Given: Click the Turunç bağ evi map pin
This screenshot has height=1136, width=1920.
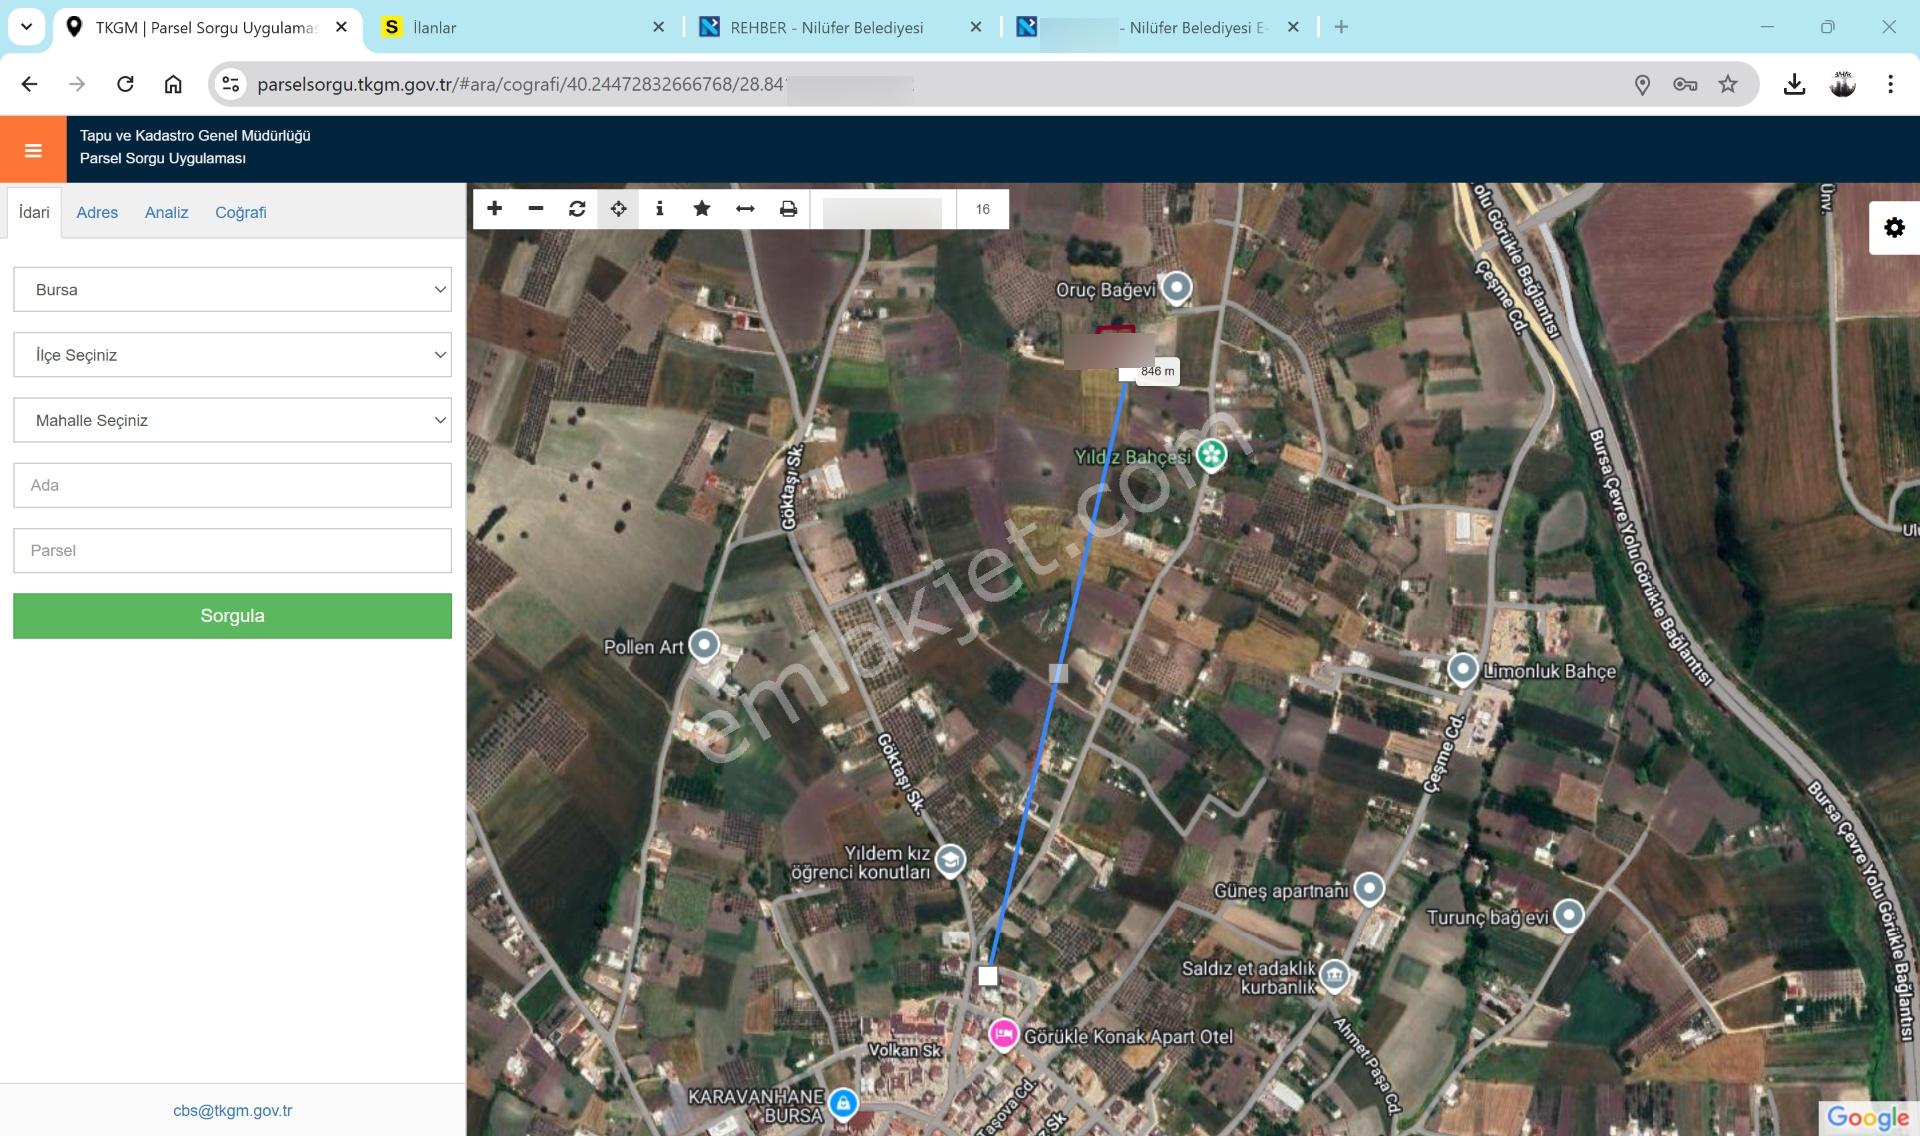Looking at the screenshot, I should coord(1568,914).
